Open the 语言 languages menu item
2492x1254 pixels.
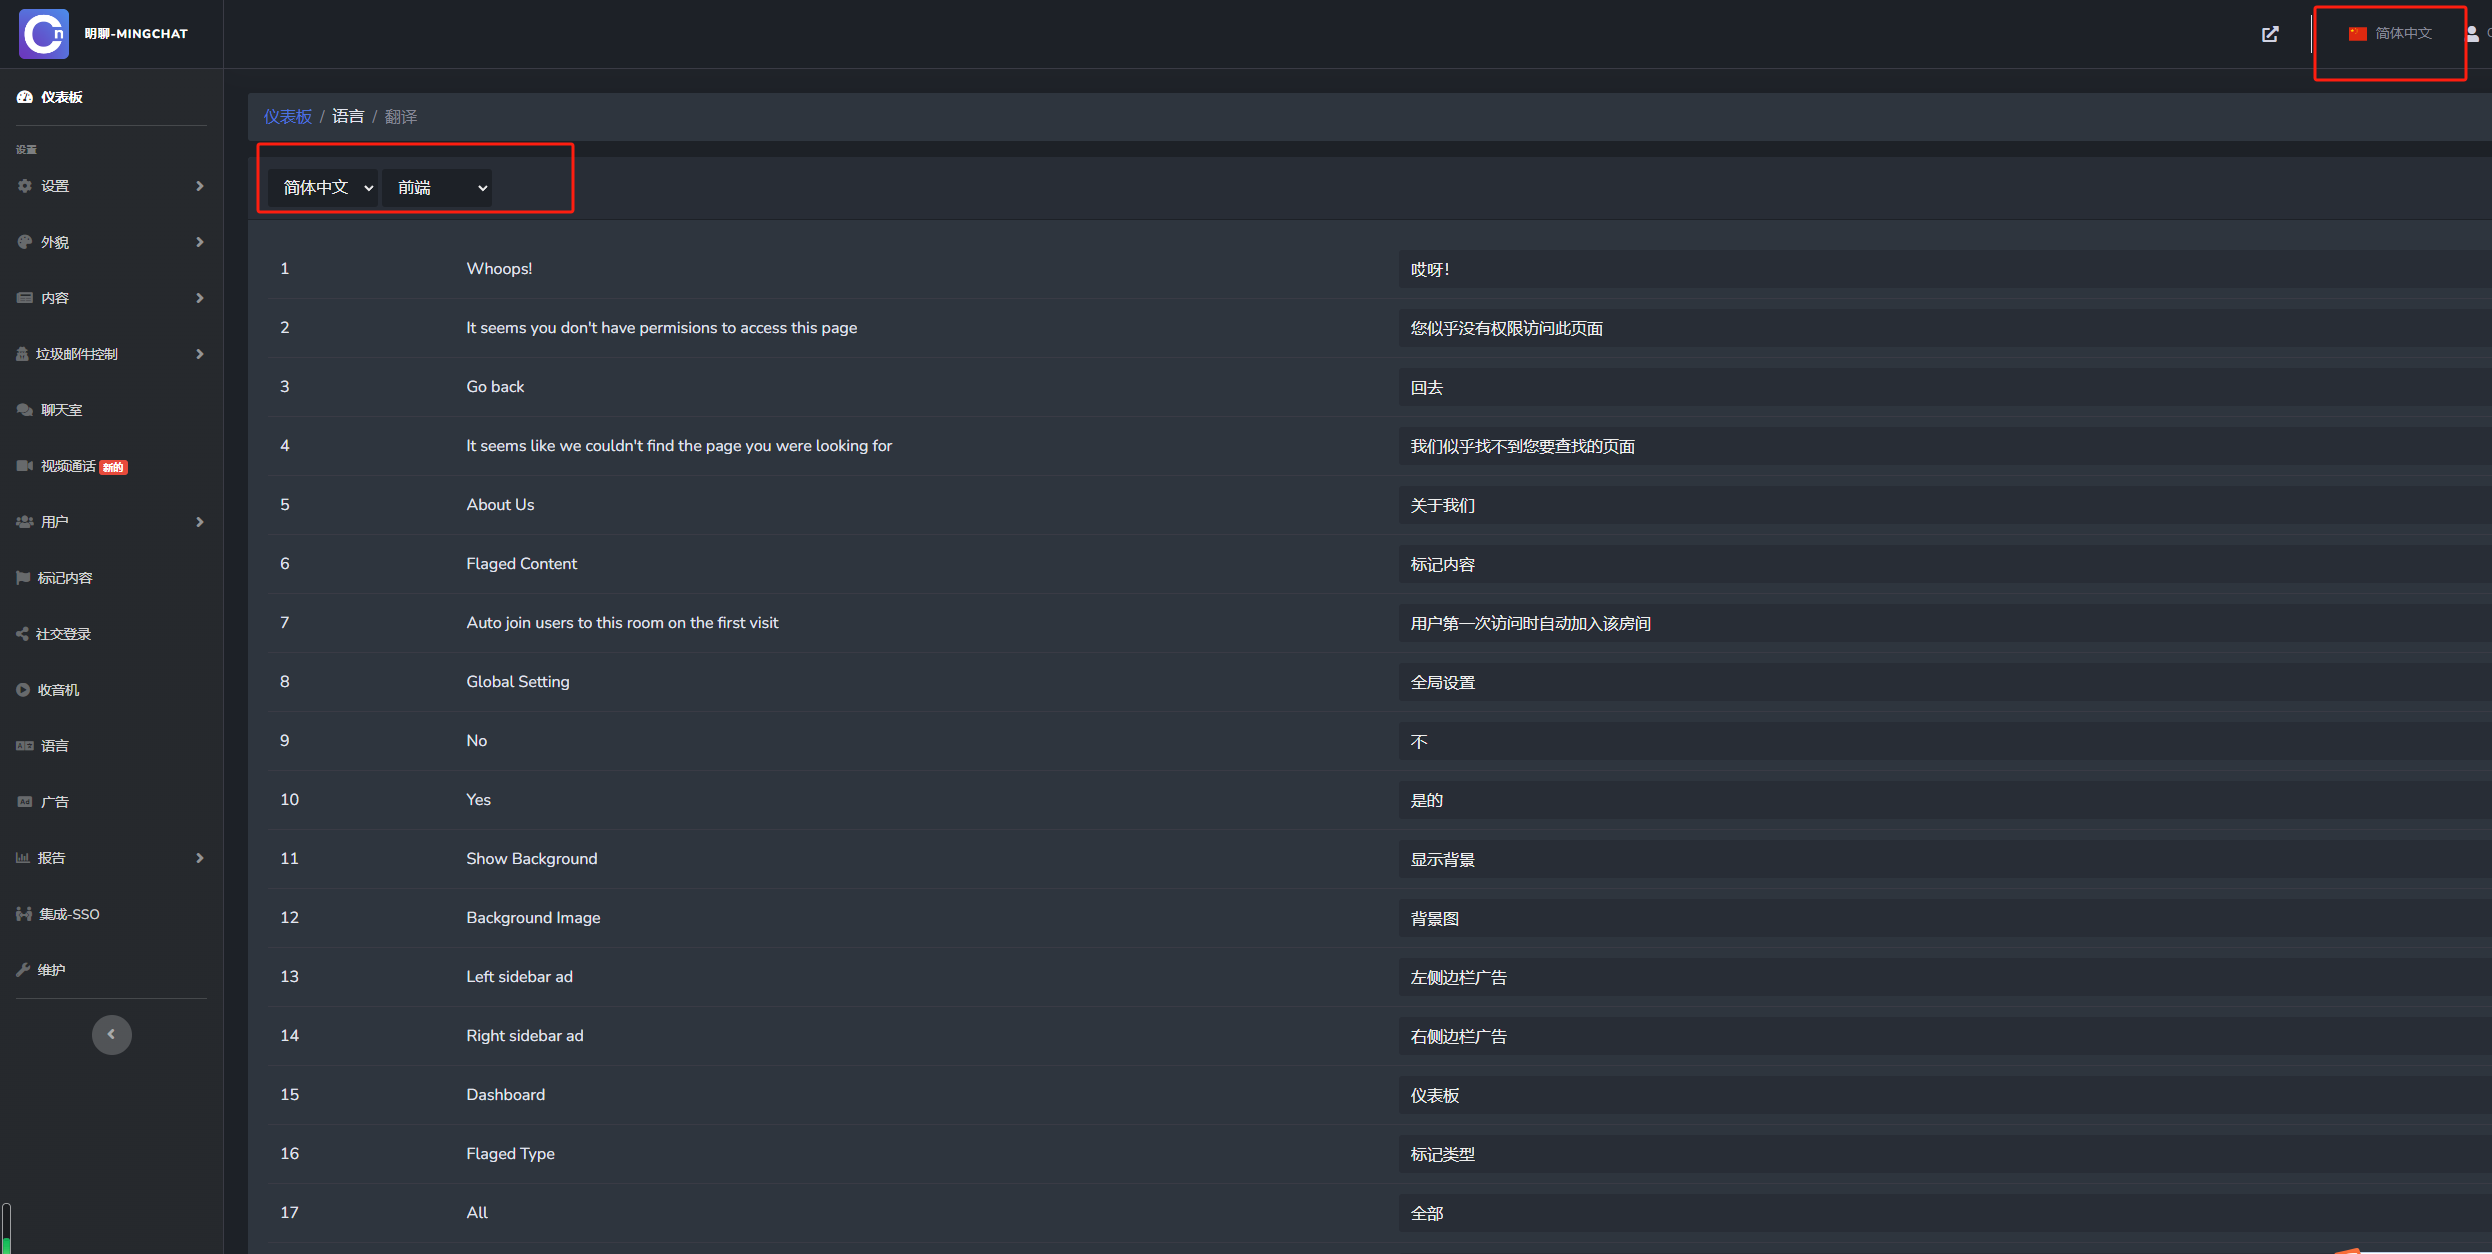coord(54,746)
